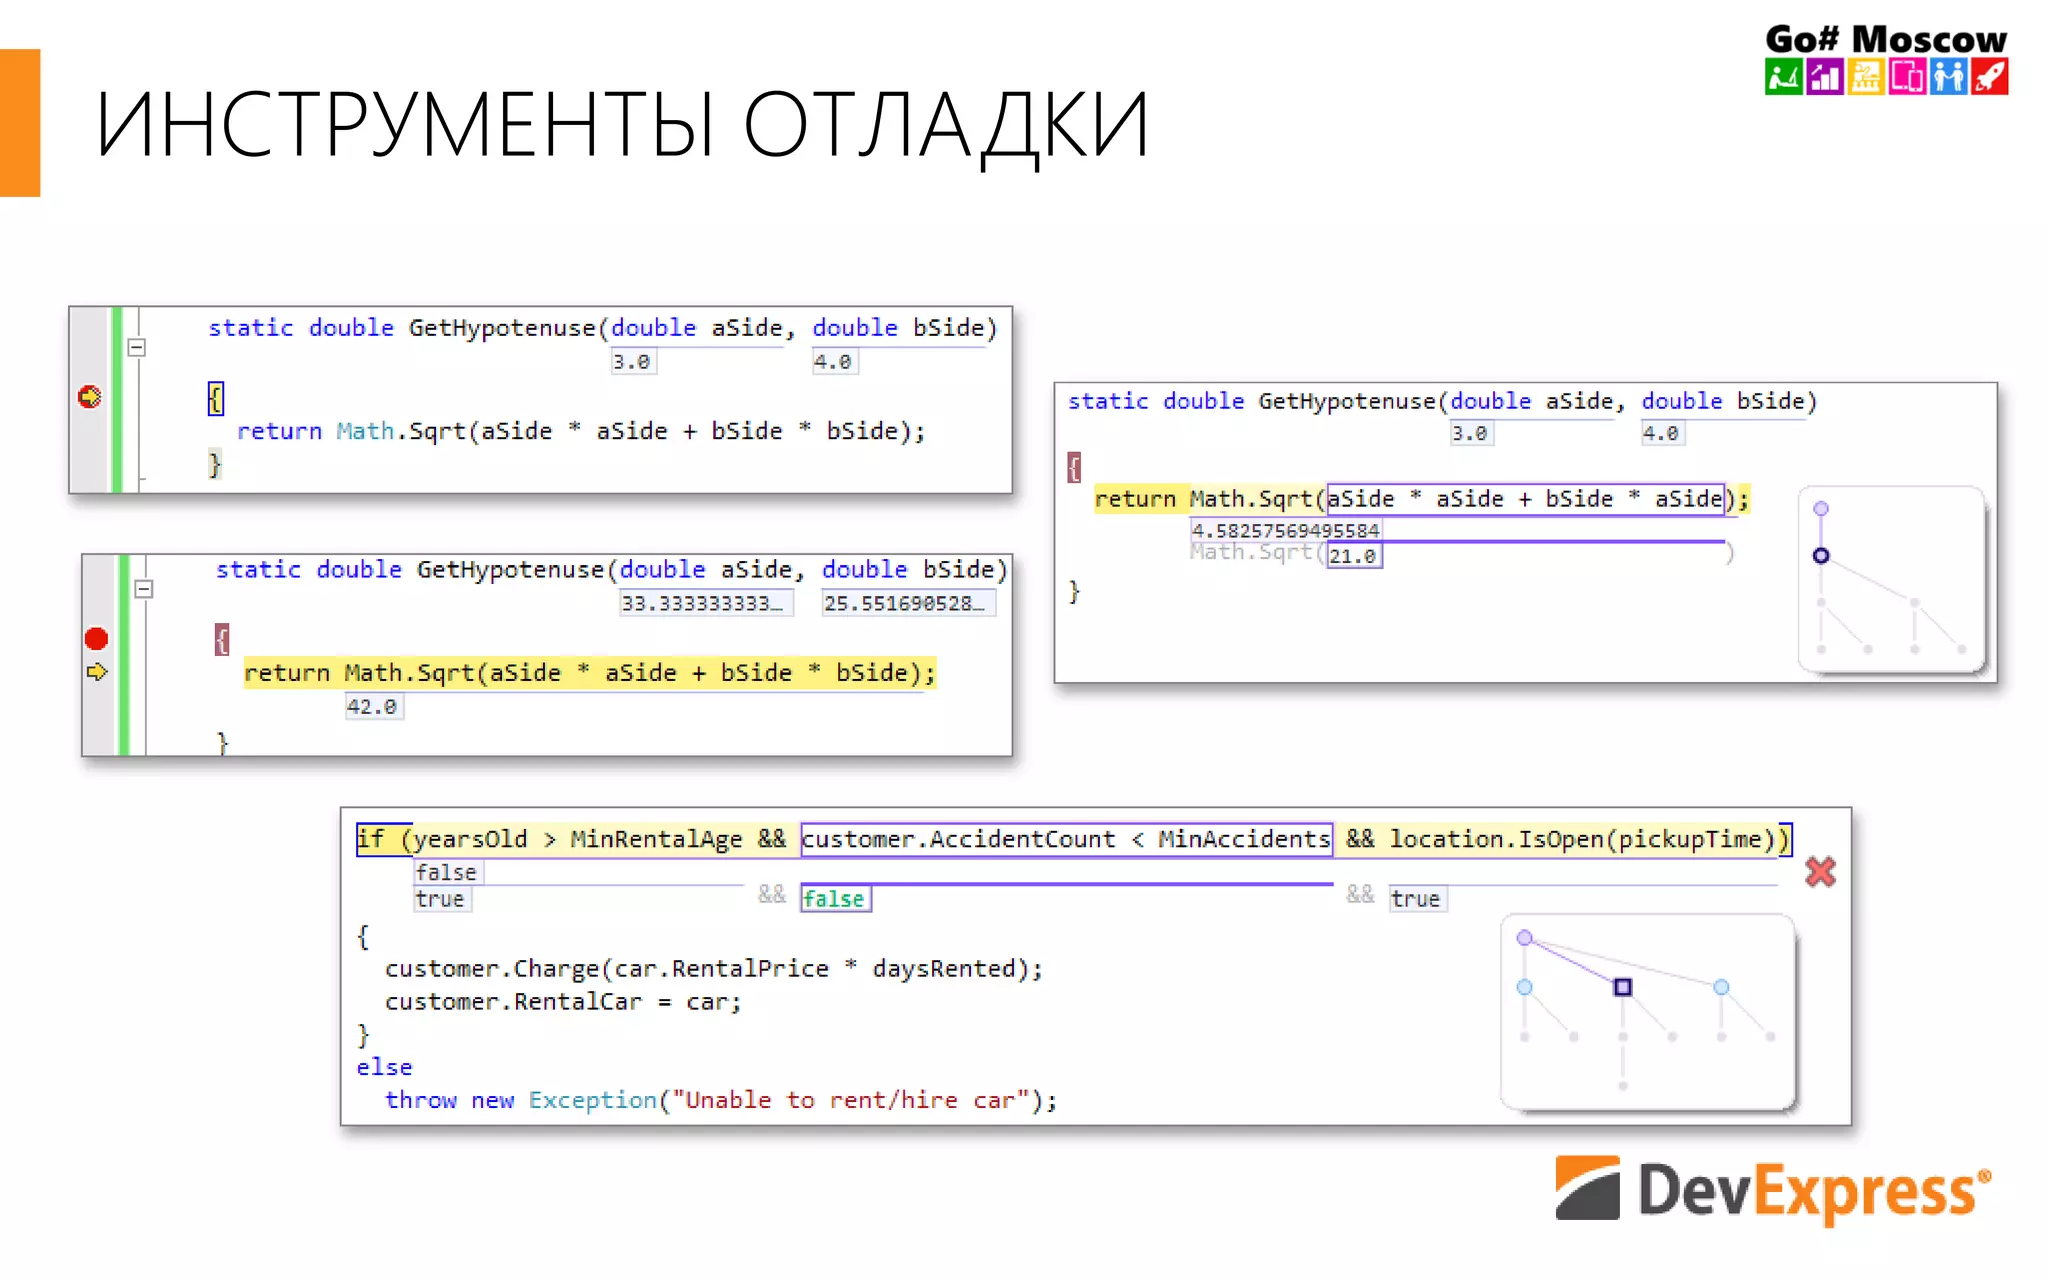Select dark highlighted node in Math.Sqrt expression tree
The height and width of the screenshot is (1280, 2048).
click(x=1821, y=556)
